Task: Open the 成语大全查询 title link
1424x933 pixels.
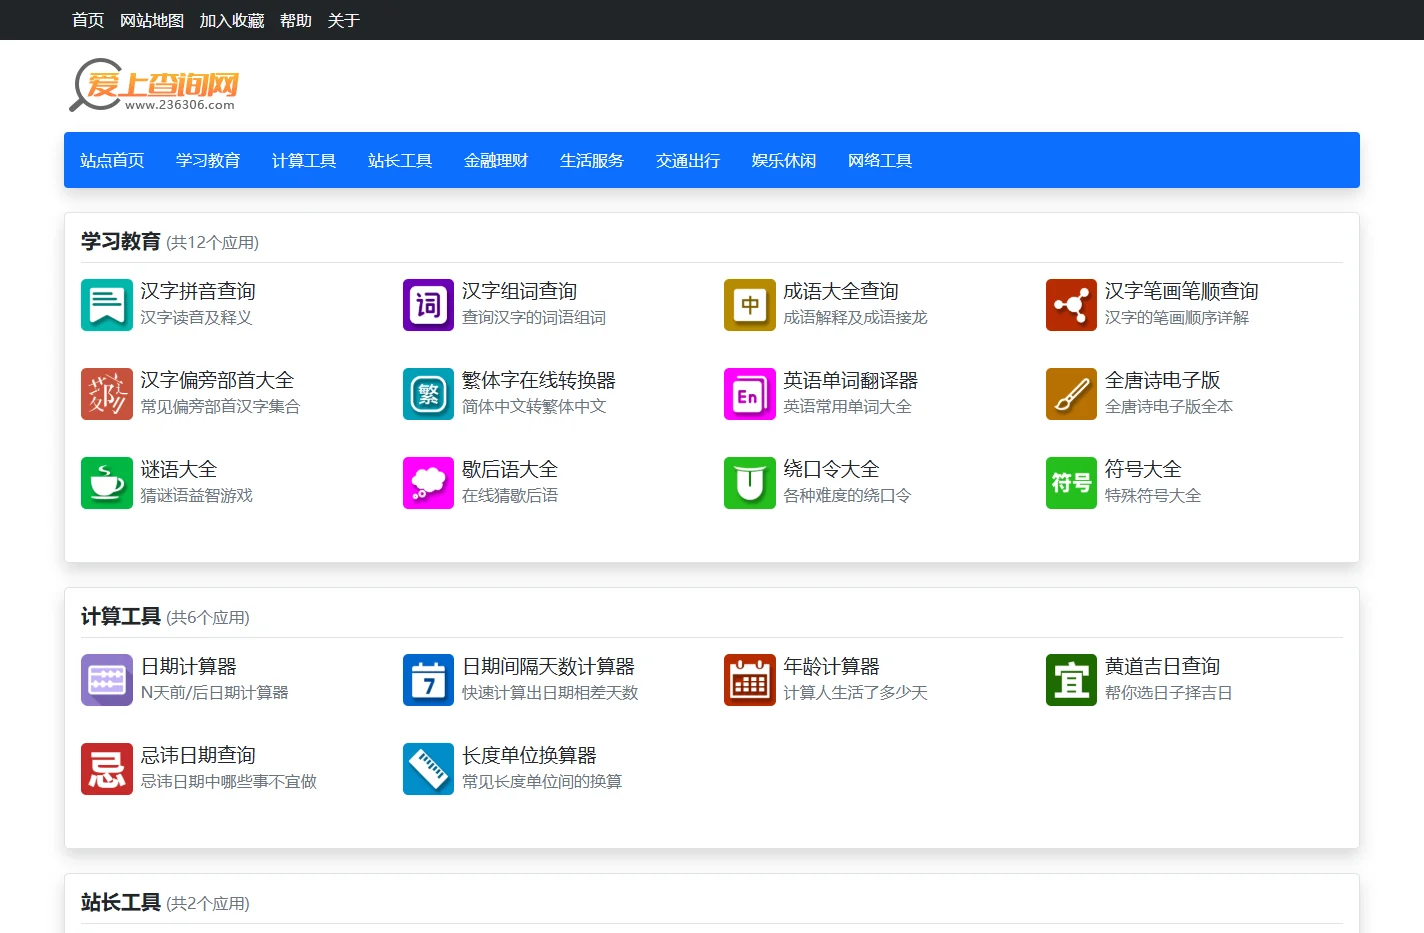Action: (x=841, y=291)
